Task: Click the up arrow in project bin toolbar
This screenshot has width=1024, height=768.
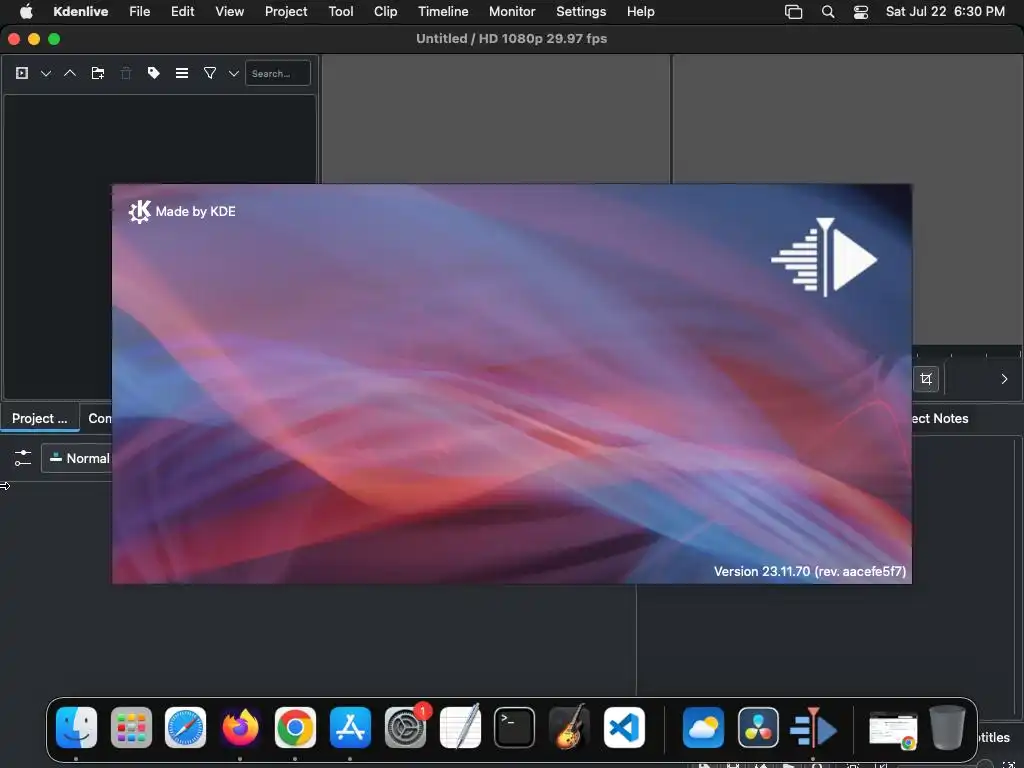Action: point(70,73)
